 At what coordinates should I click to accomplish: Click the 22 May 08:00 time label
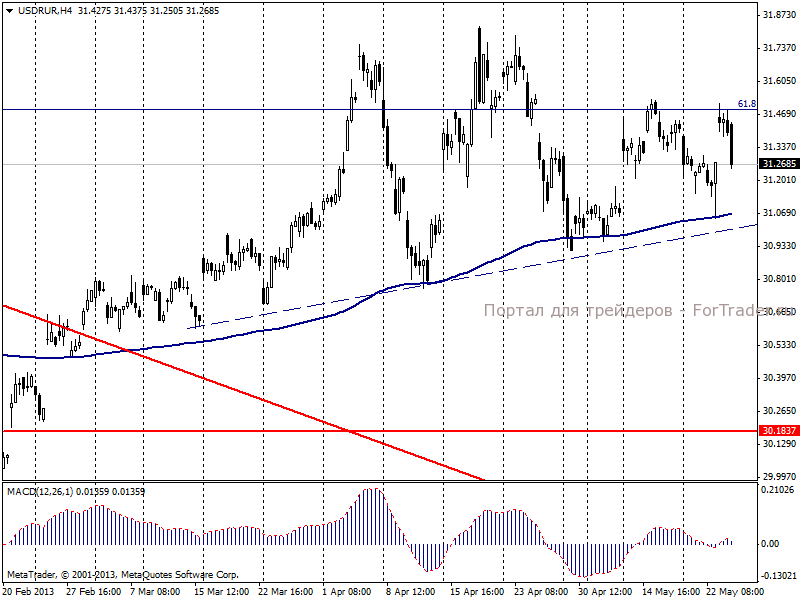pos(734,592)
